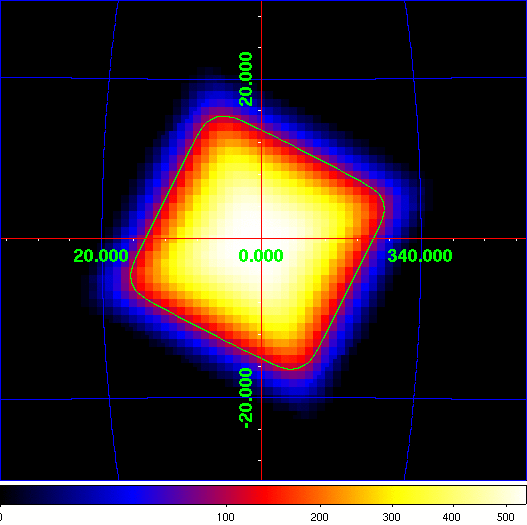Click the 400 label under the colorbar
Screen dimensions: 527x525
click(x=451, y=517)
